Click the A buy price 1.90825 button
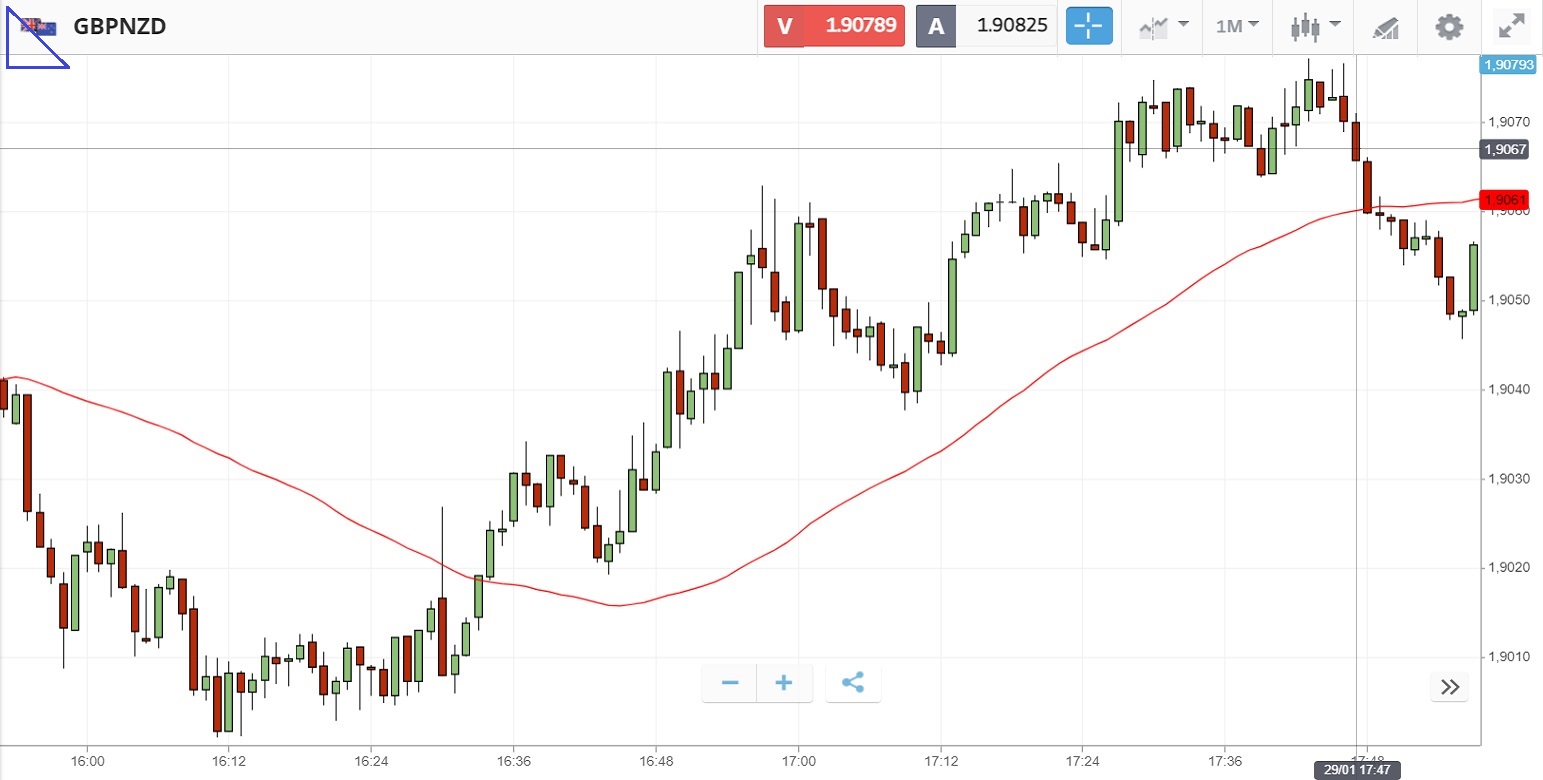1543x780 pixels. click(x=986, y=26)
